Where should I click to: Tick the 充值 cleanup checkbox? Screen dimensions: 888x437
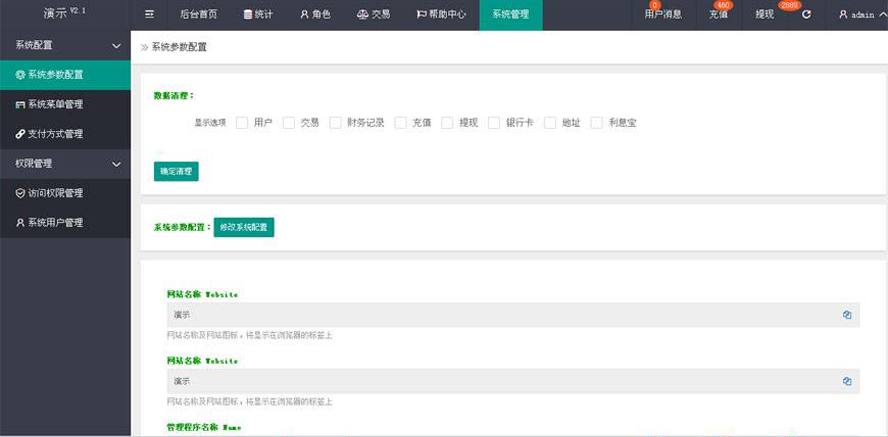pyautogui.click(x=401, y=123)
